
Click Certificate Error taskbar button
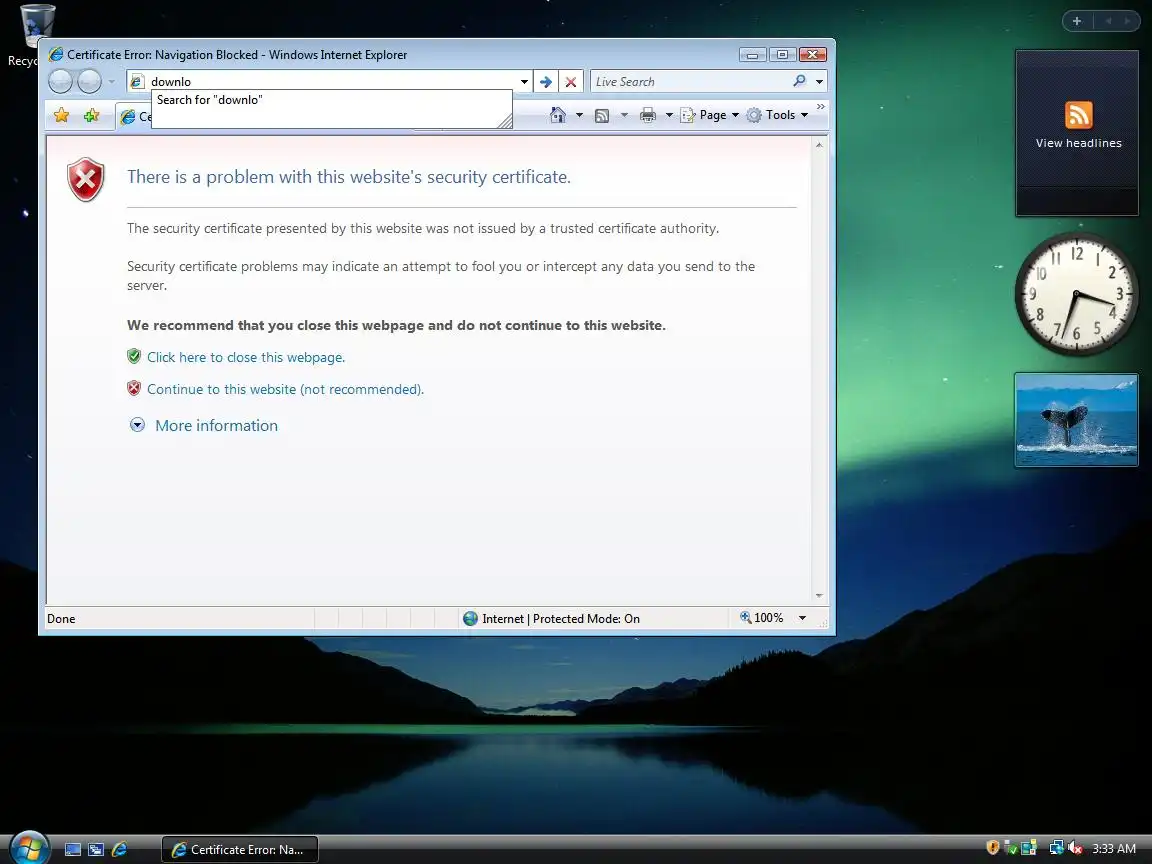pos(240,849)
